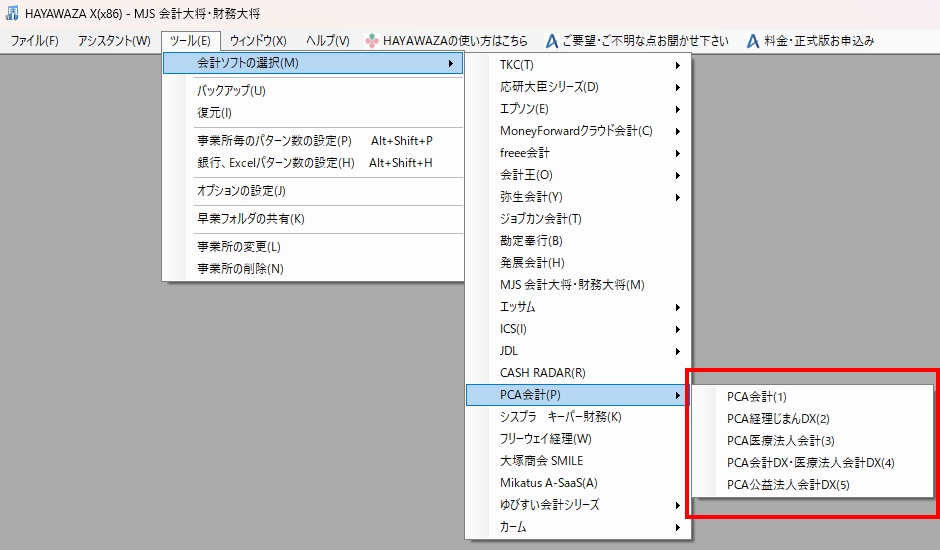This screenshot has height=550, width=940.
Task: Open 料金・正式版お申込み link text
Action: (x=819, y=41)
